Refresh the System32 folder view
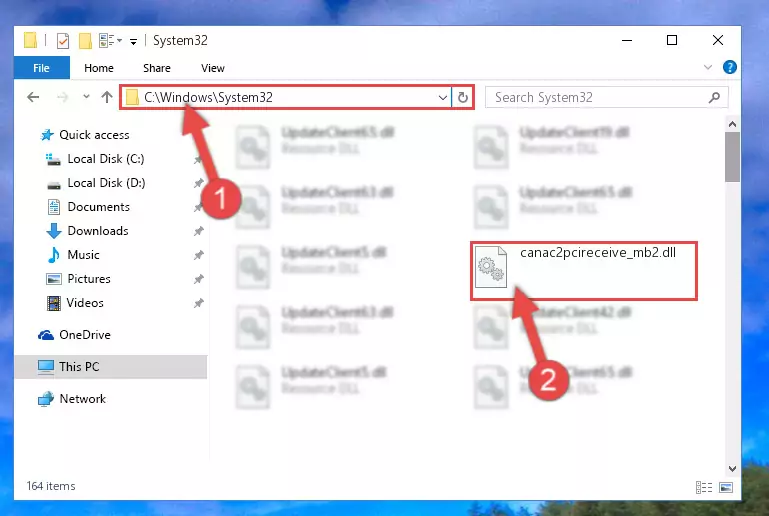The height and width of the screenshot is (516, 769). [462, 97]
